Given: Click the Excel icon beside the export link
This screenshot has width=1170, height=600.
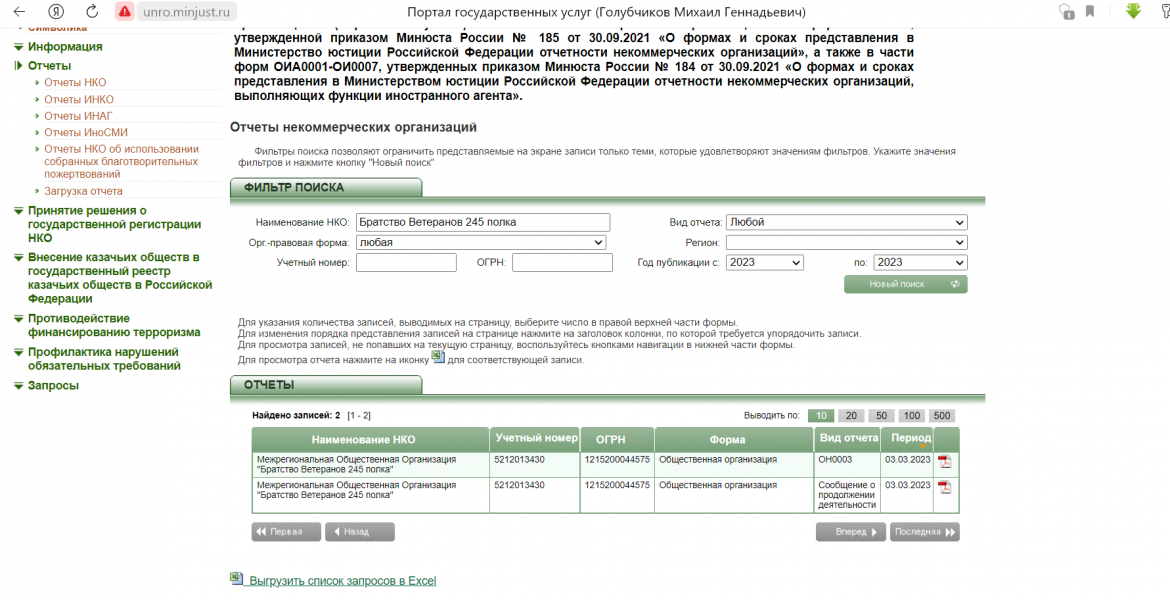Looking at the screenshot, I should (236, 578).
